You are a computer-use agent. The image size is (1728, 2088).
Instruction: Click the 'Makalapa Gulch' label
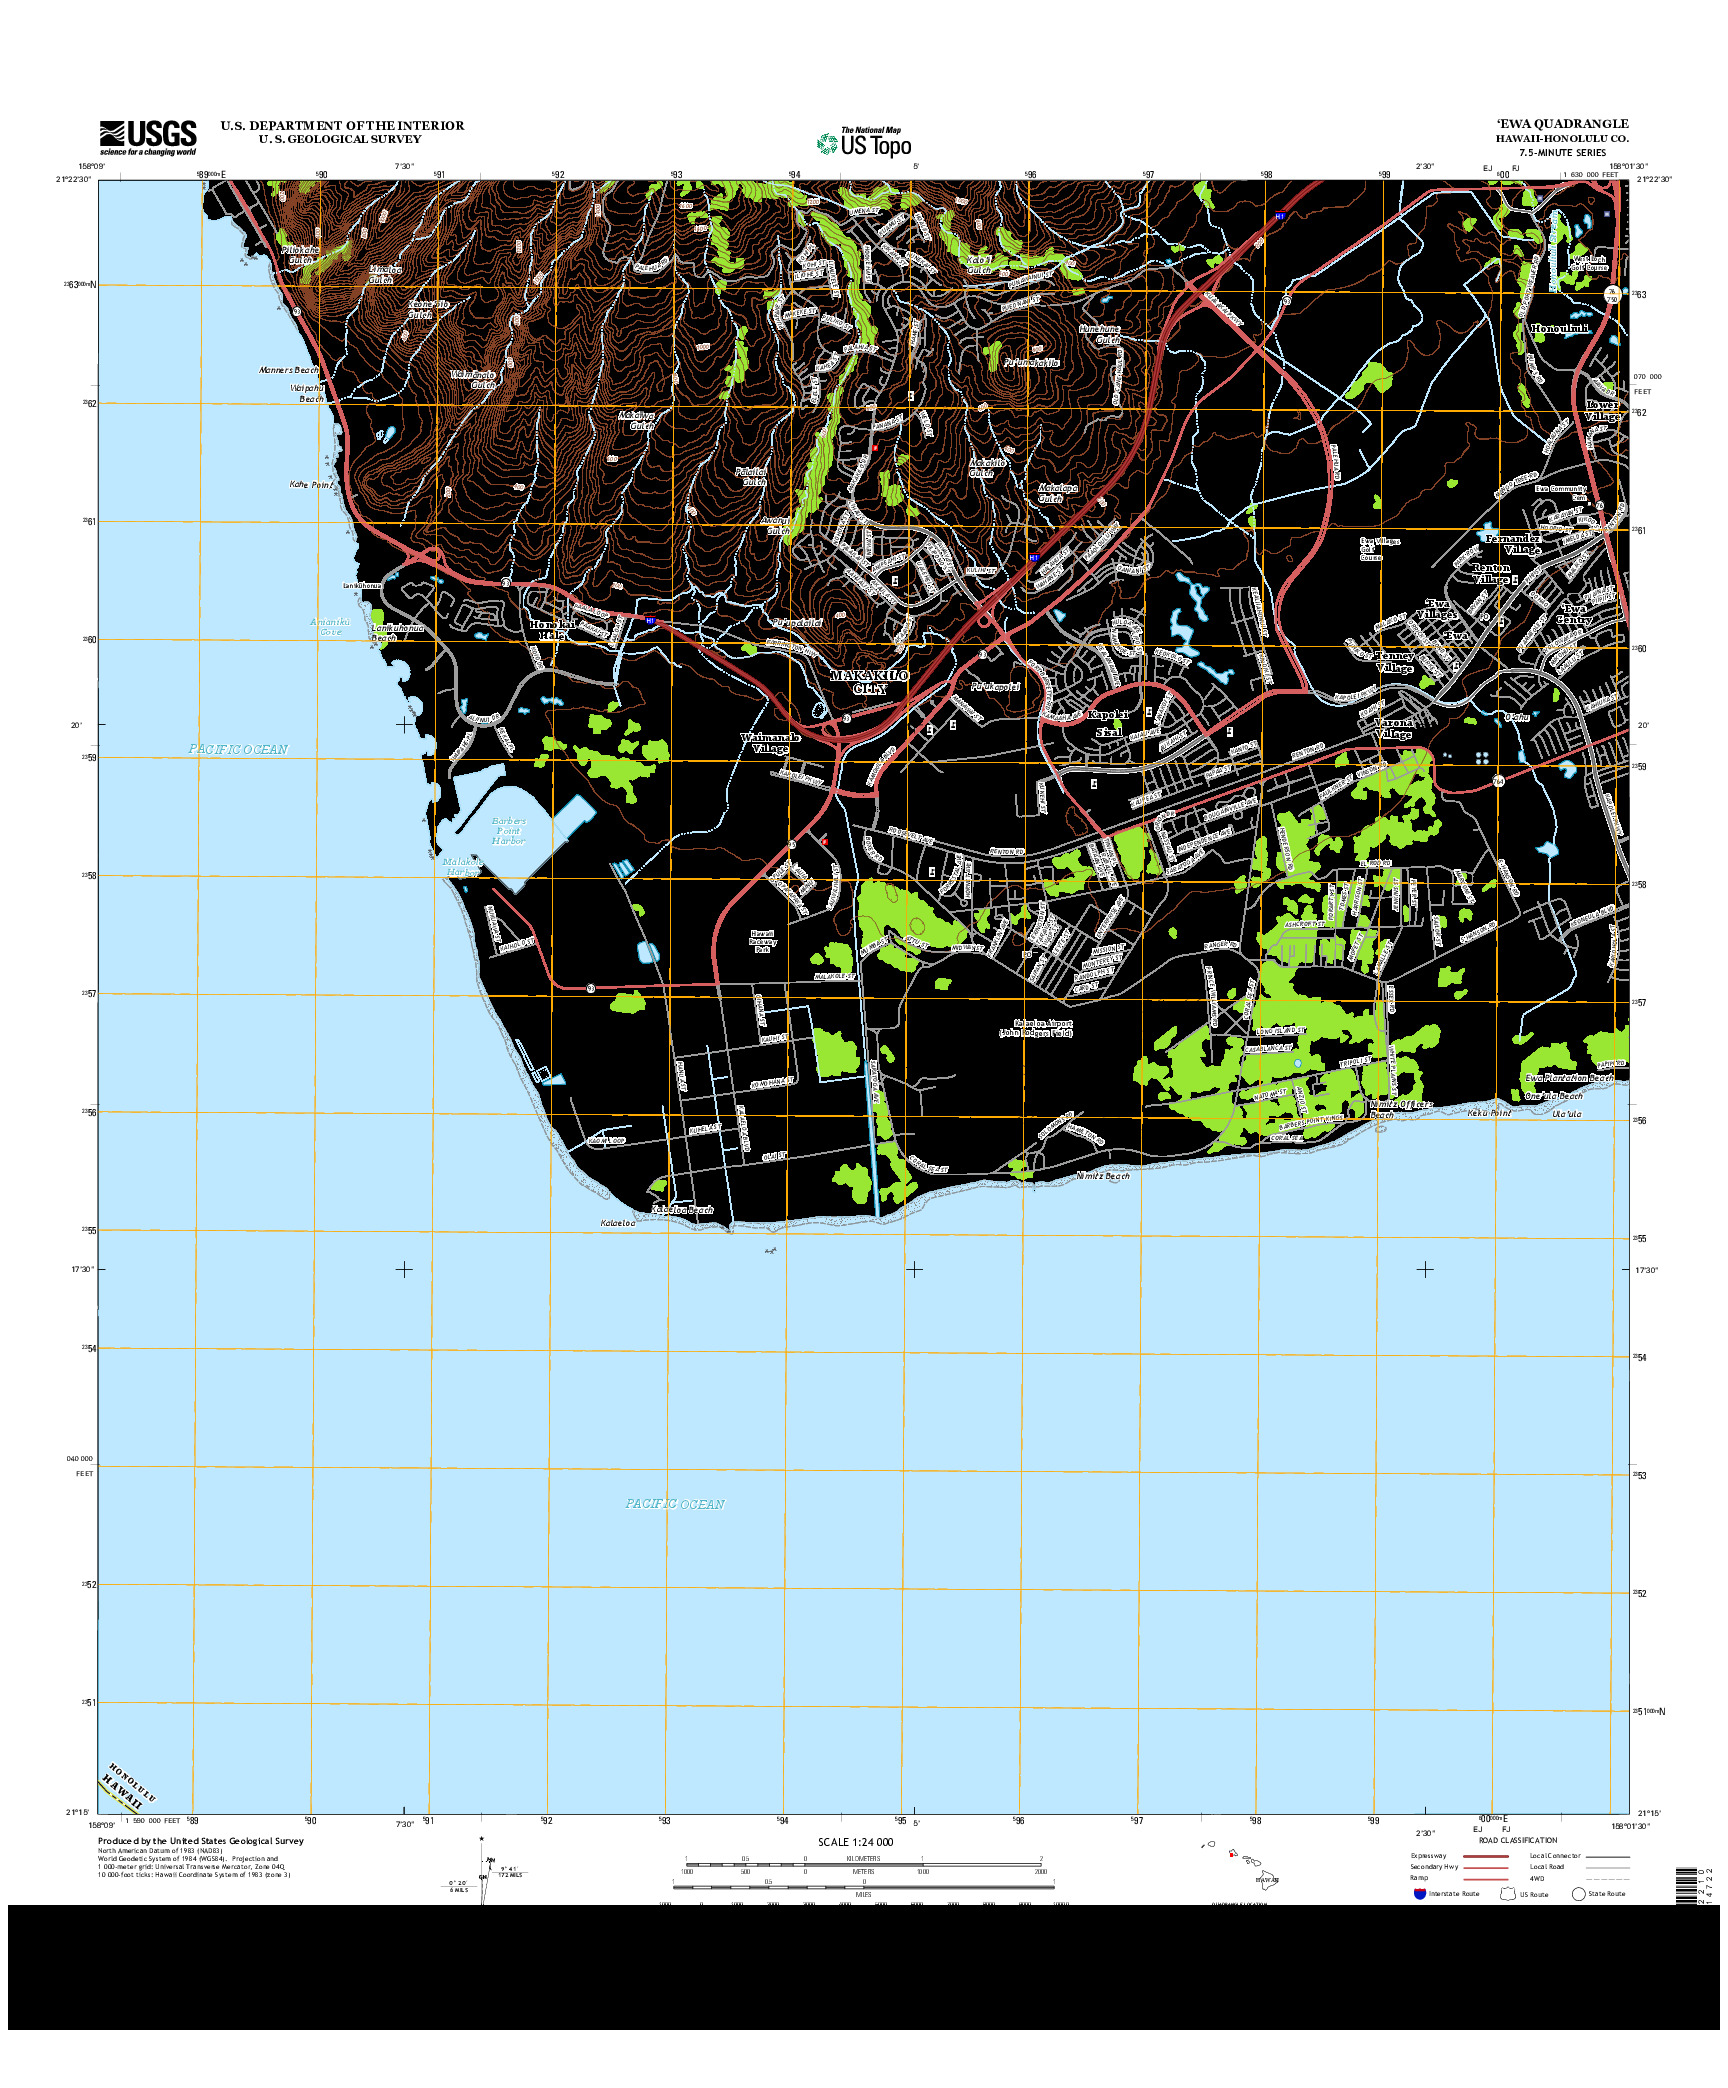(1058, 493)
